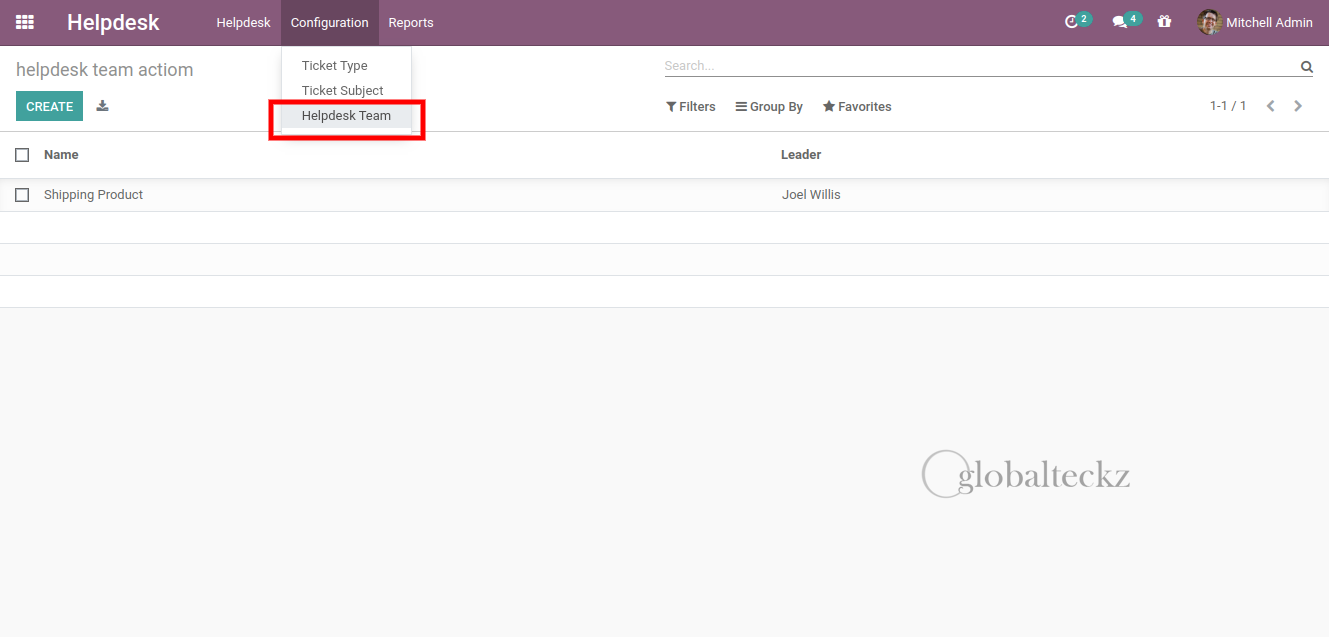The height and width of the screenshot is (637, 1329).
Task: Open the Mitchell Admin user menu
Action: (x=1255, y=22)
